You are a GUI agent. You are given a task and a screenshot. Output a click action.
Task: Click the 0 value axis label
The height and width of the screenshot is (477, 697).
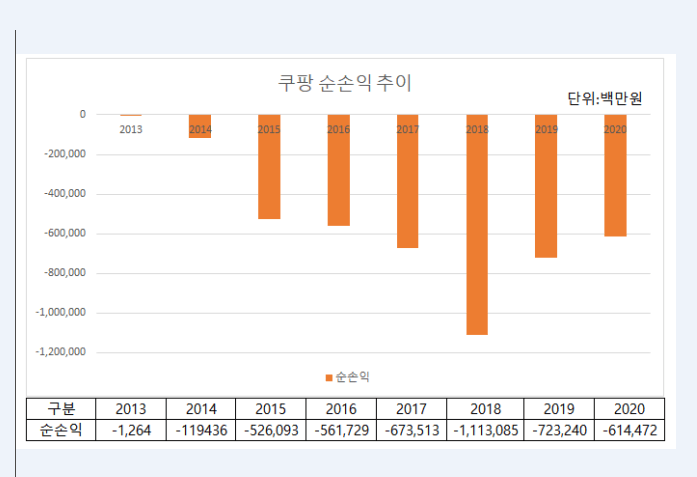pyautogui.click(x=83, y=114)
